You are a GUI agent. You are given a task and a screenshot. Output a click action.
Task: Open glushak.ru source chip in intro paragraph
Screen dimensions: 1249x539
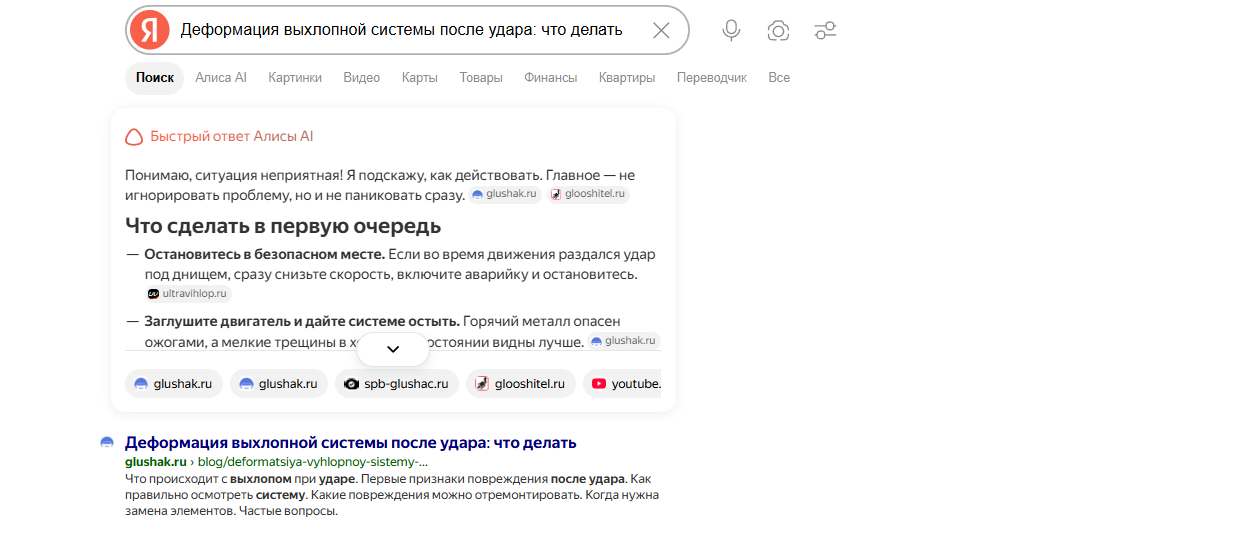[x=505, y=195]
